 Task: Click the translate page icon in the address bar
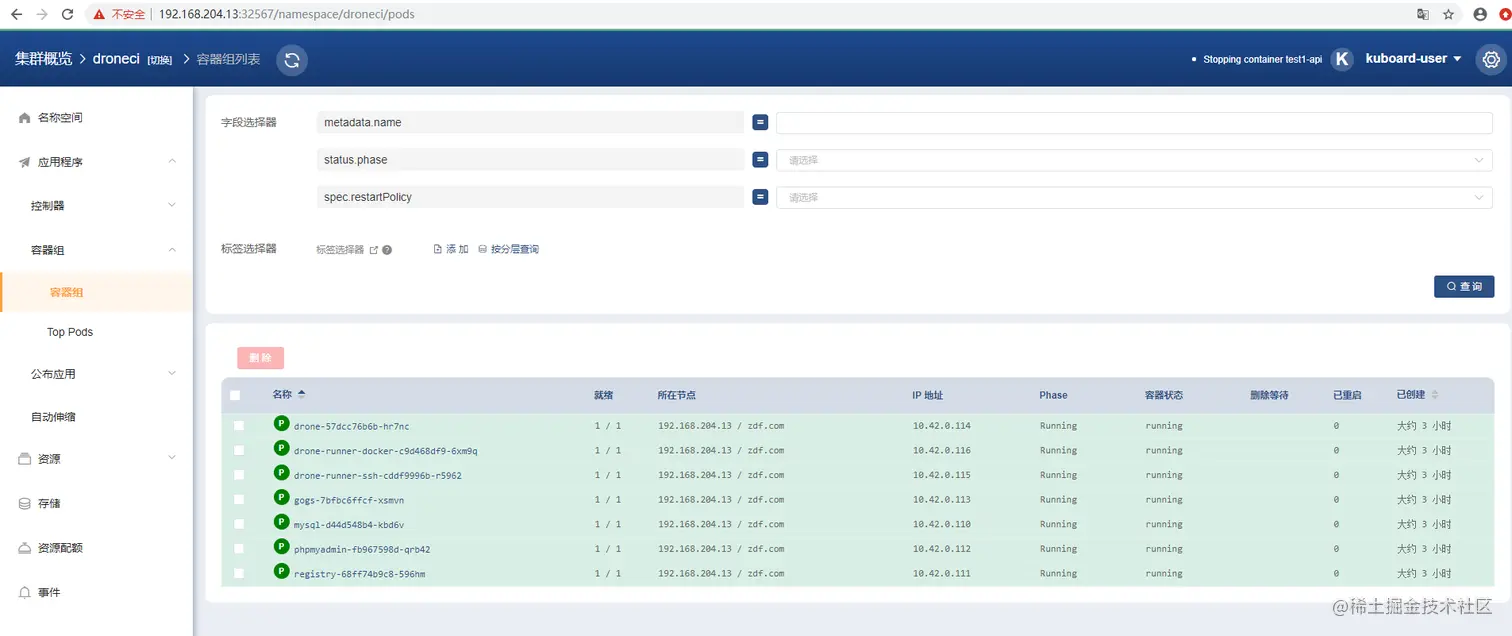(x=1422, y=14)
